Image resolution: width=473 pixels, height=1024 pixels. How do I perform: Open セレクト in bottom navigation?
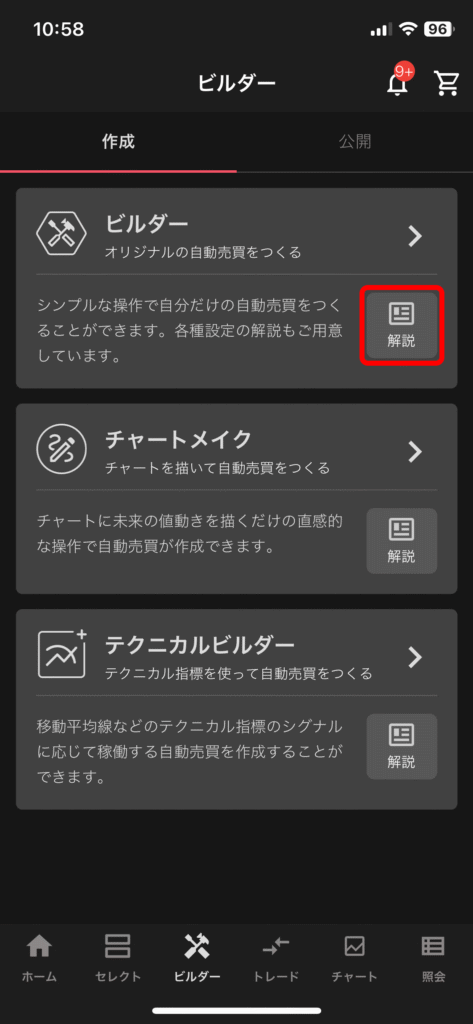118,957
